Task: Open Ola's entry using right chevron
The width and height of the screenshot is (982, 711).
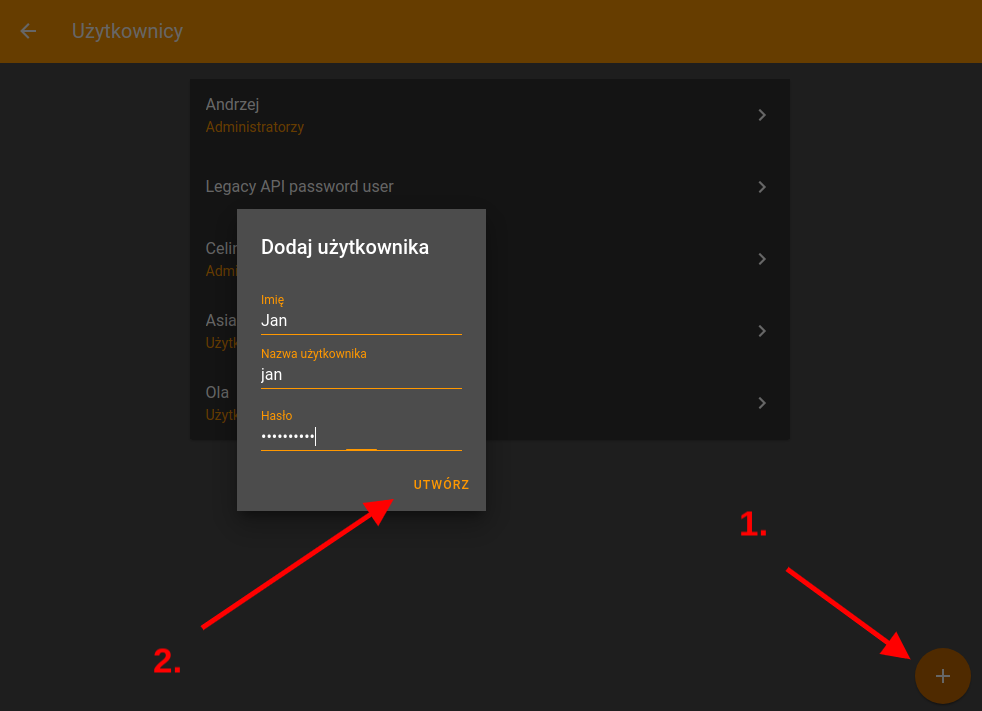Action: tap(762, 403)
